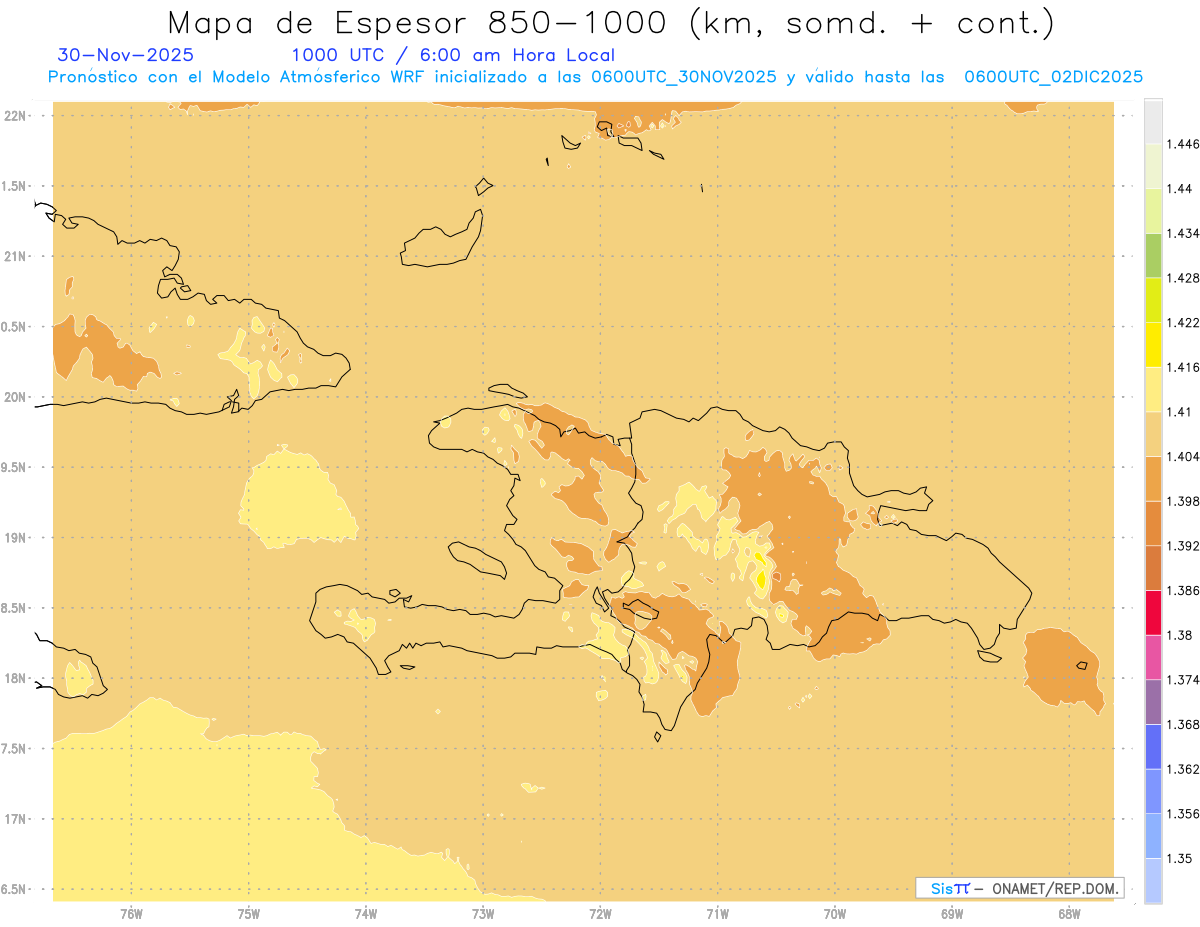
Task: Click the "76W" longitude label
Action: [x=132, y=914]
